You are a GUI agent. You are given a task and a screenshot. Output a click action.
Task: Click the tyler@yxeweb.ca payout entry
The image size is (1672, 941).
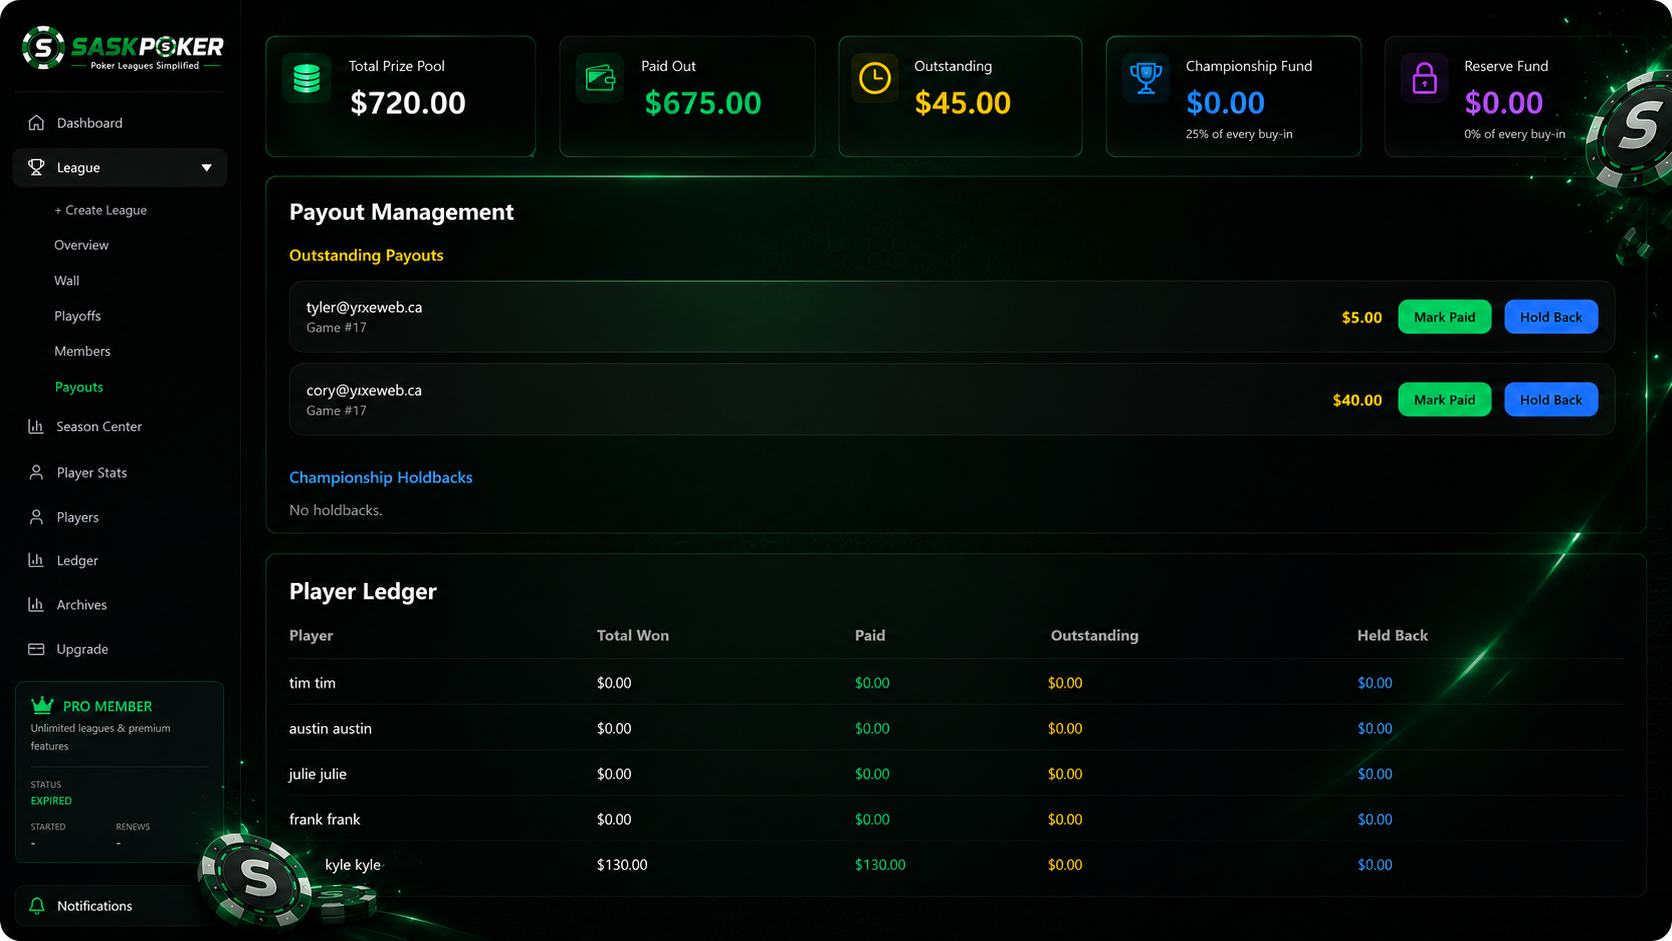[x=952, y=317]
